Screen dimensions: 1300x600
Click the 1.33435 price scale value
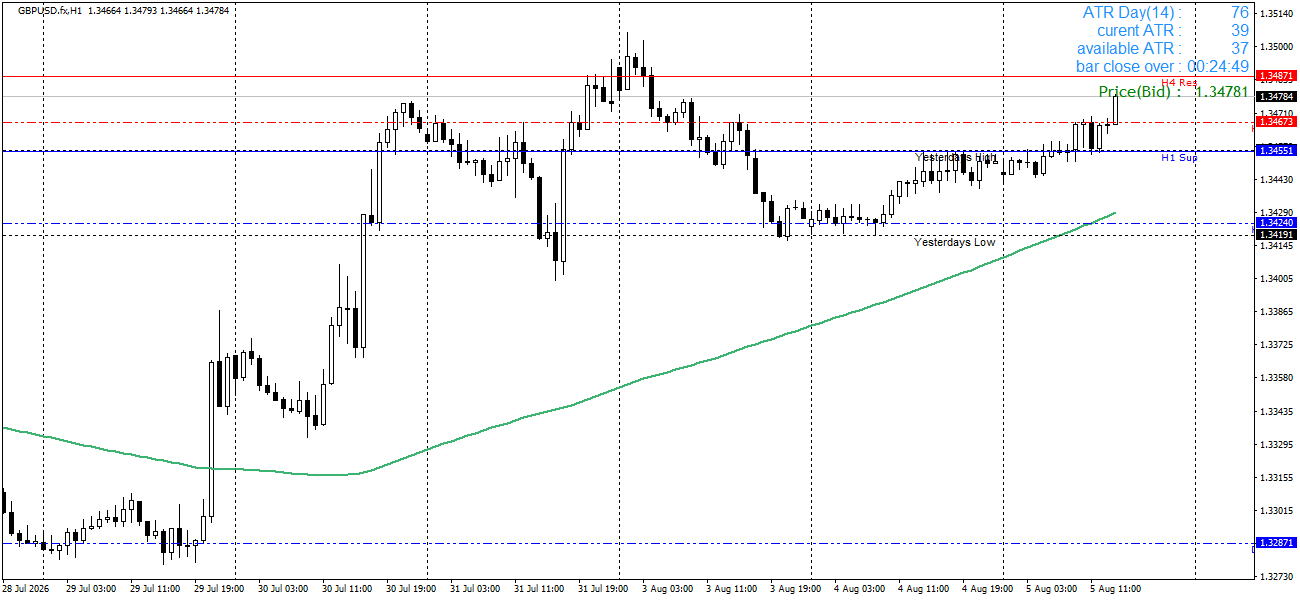1277,411
